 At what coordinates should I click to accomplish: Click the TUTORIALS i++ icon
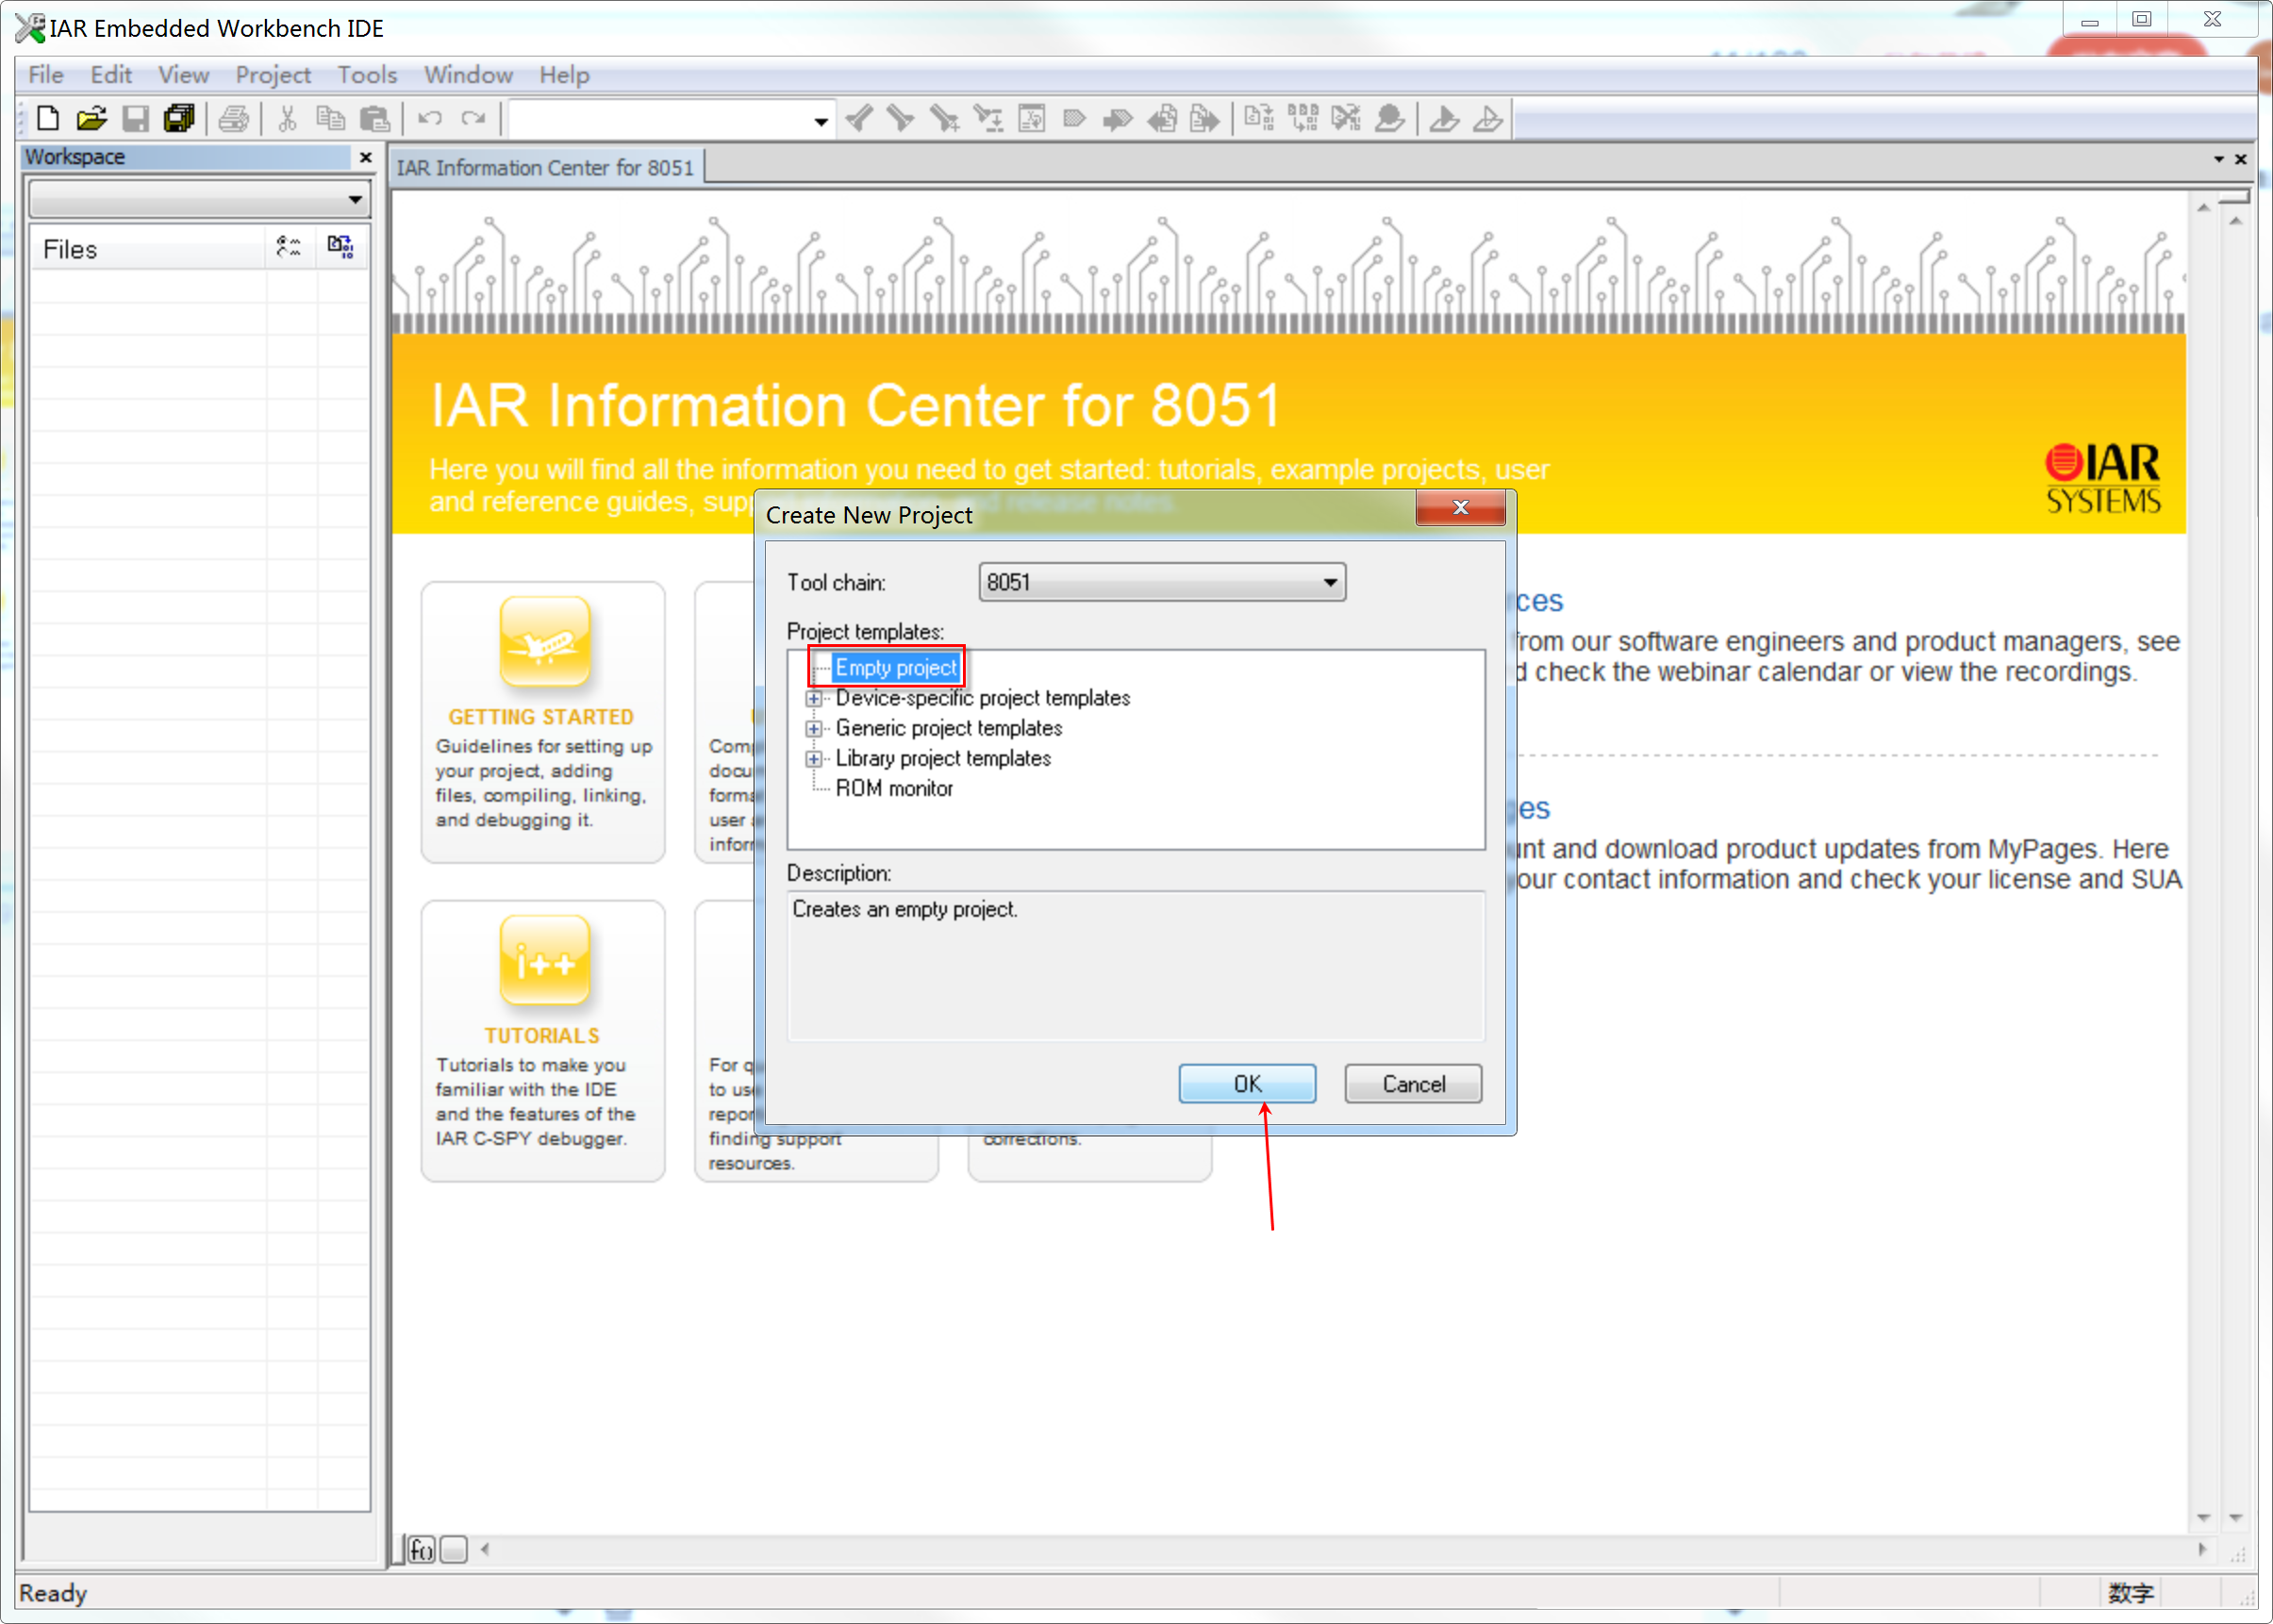[544, 960]
